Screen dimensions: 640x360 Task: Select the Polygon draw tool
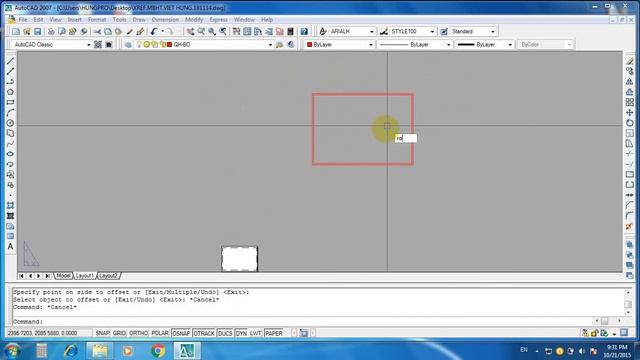10,92
